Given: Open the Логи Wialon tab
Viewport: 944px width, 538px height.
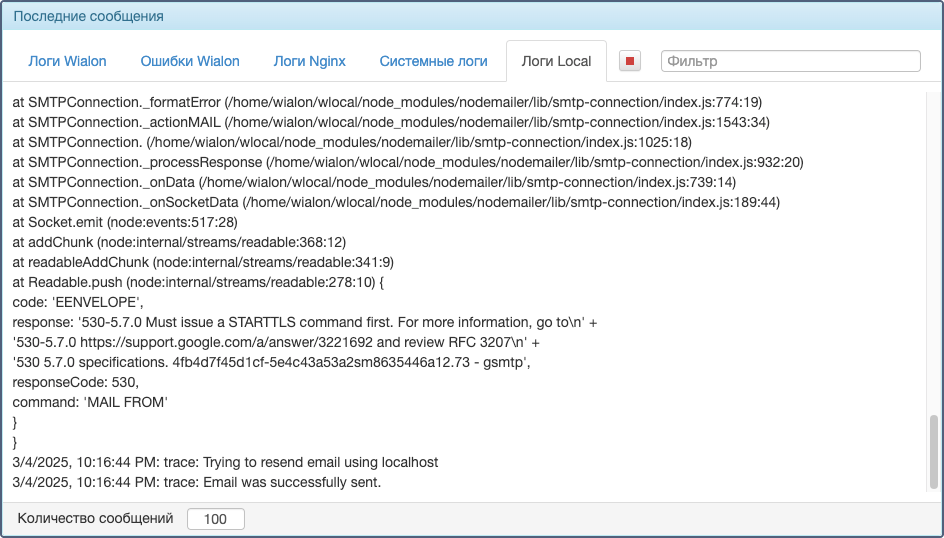Looking at the screenshot, I should pyautogui.click(x=67, y=61).
